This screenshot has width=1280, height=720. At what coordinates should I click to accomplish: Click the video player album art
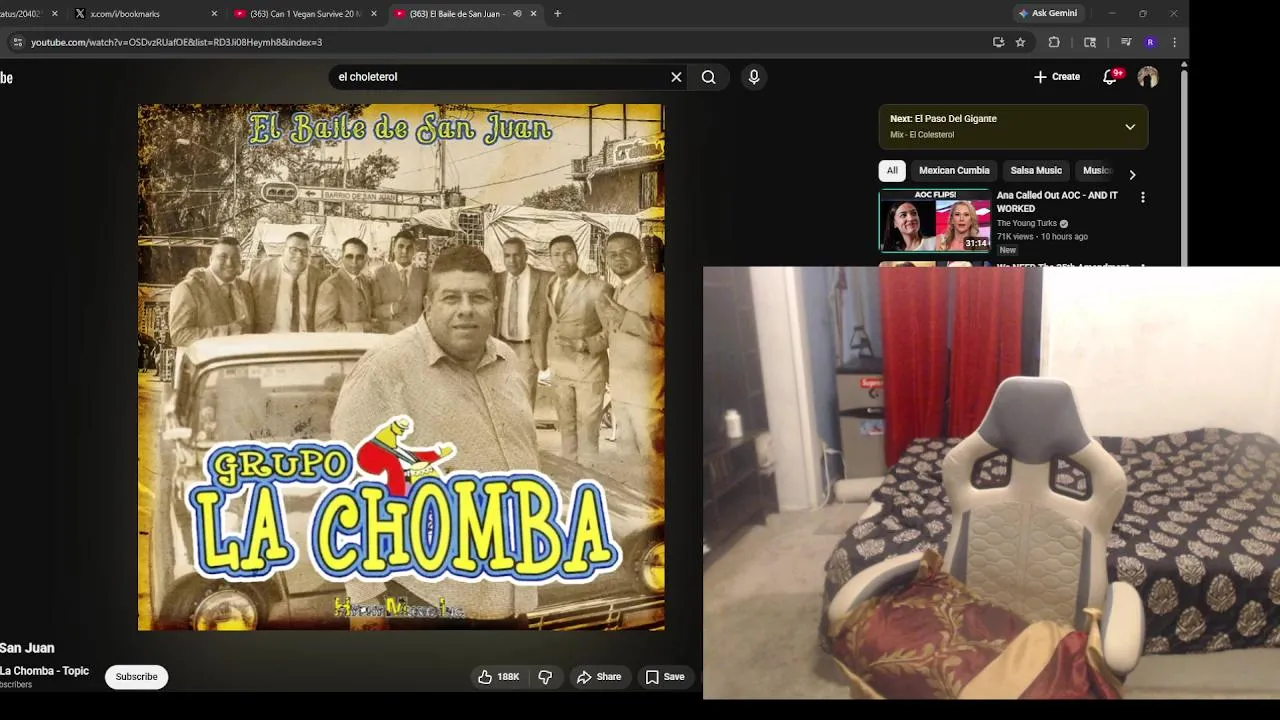pyautogui.click(x=401, y=367)
